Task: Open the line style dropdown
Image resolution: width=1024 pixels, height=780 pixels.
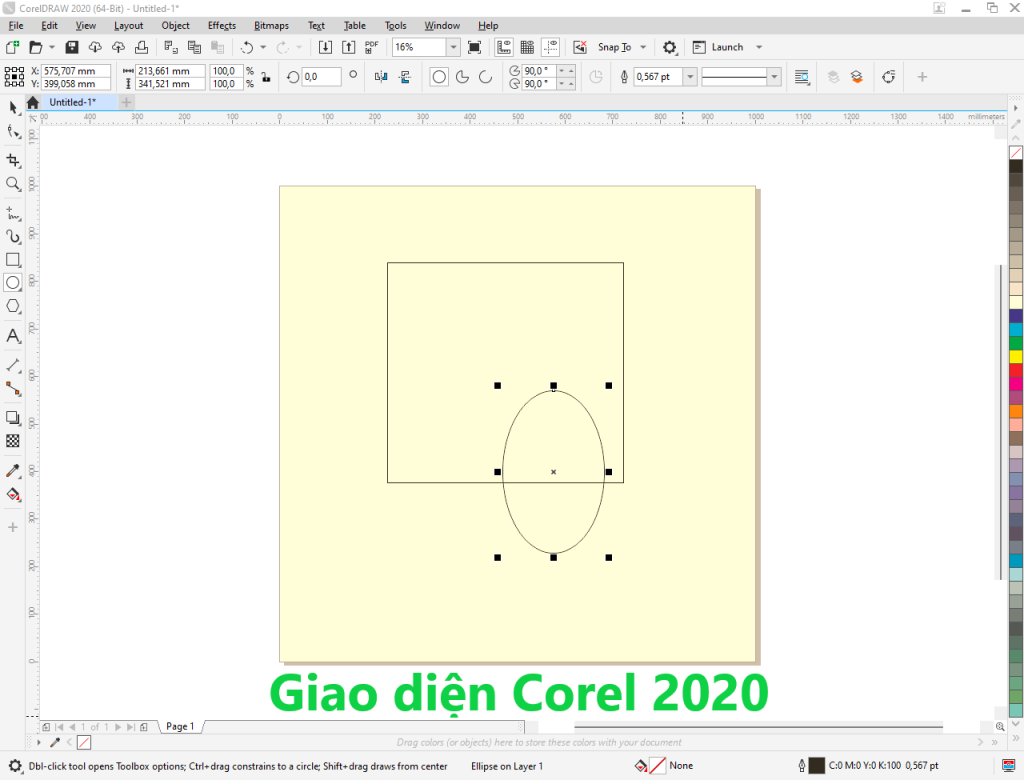Action: click(x=775, y=77)
